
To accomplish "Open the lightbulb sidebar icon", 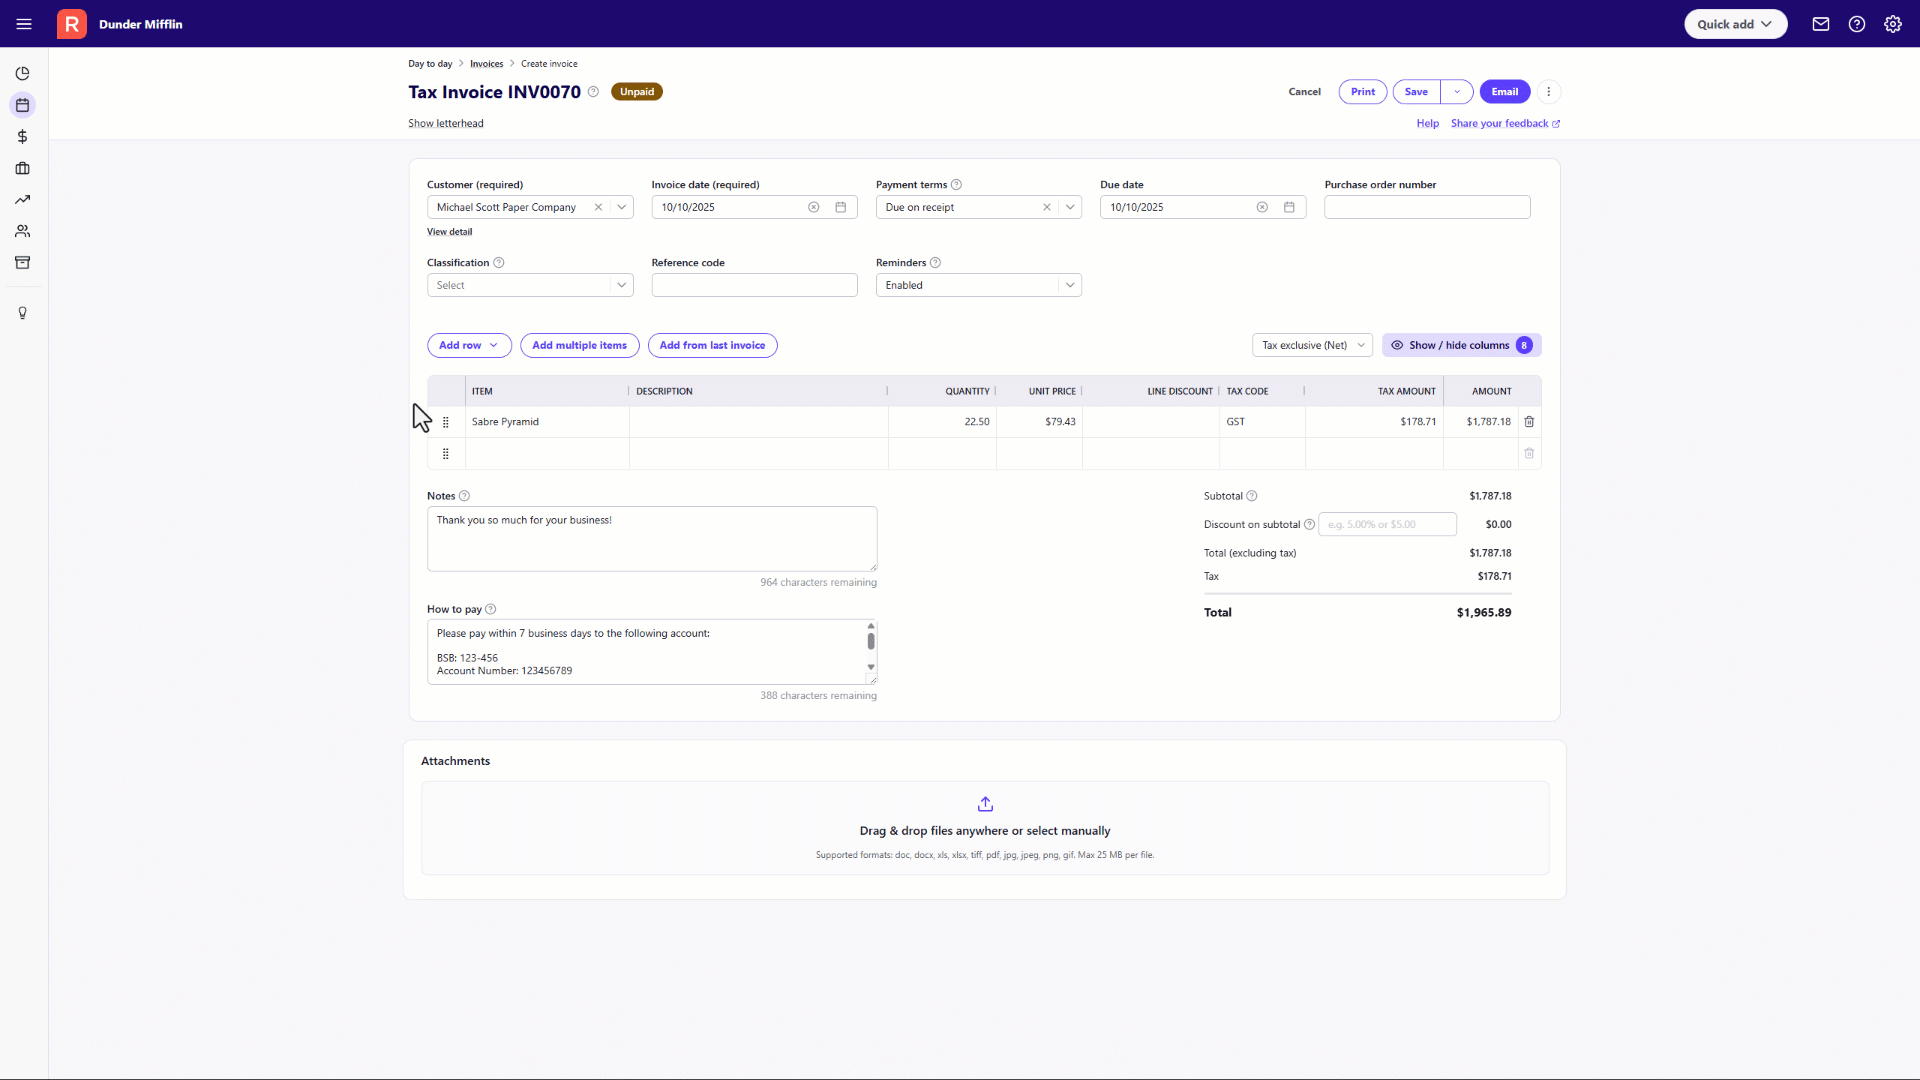I will pyautogui.click(x=22, y=313).
